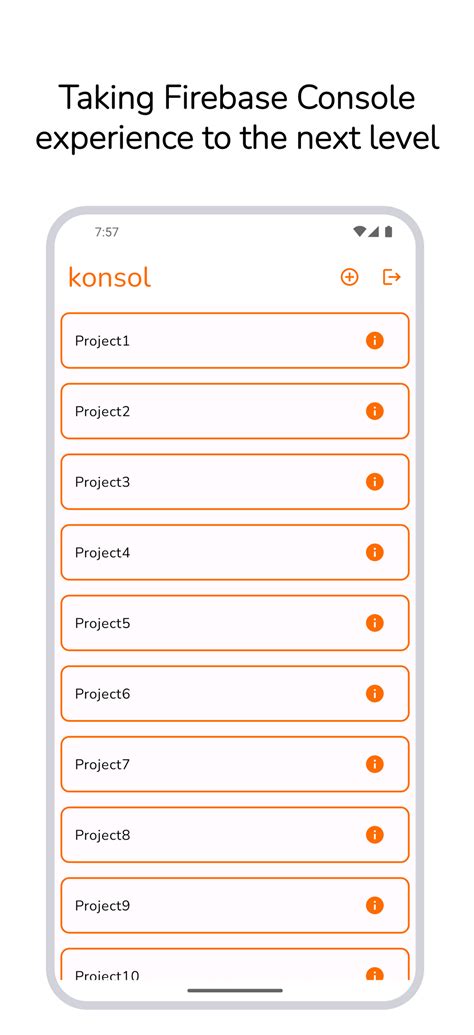Image resolution: width=474 pixels, height=1035 pixels.
Task: Tap the logout icon in header
Action: pyautogui.click(x=391, y=277)
